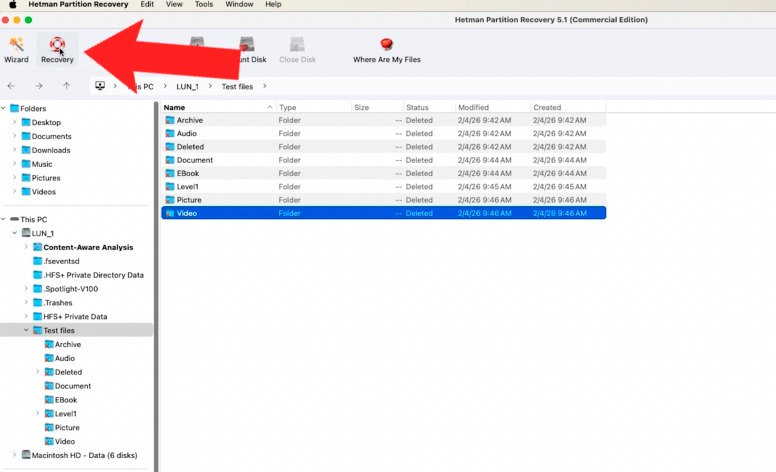776x472 pixels.
Task: Go up one folder level
Action: click(66, 86)
